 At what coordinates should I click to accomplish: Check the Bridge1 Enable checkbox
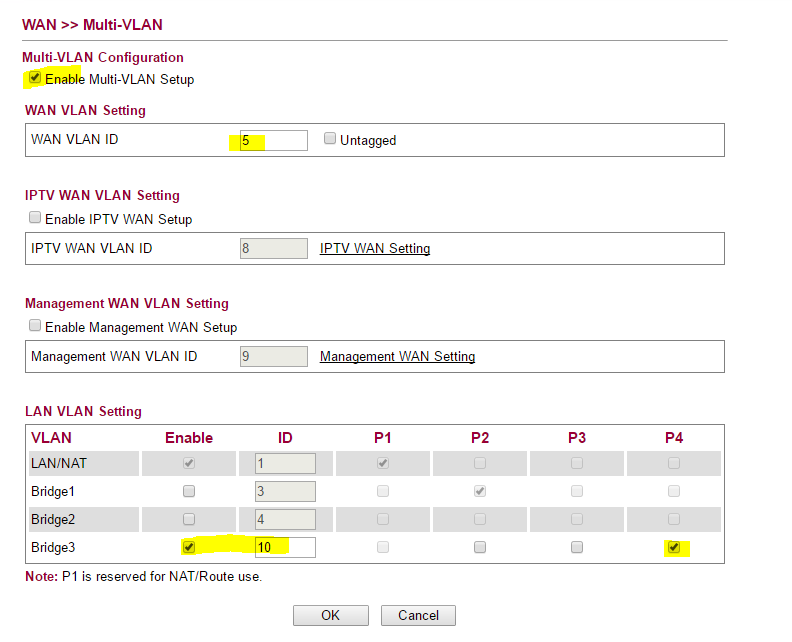(x=189, y=491)
